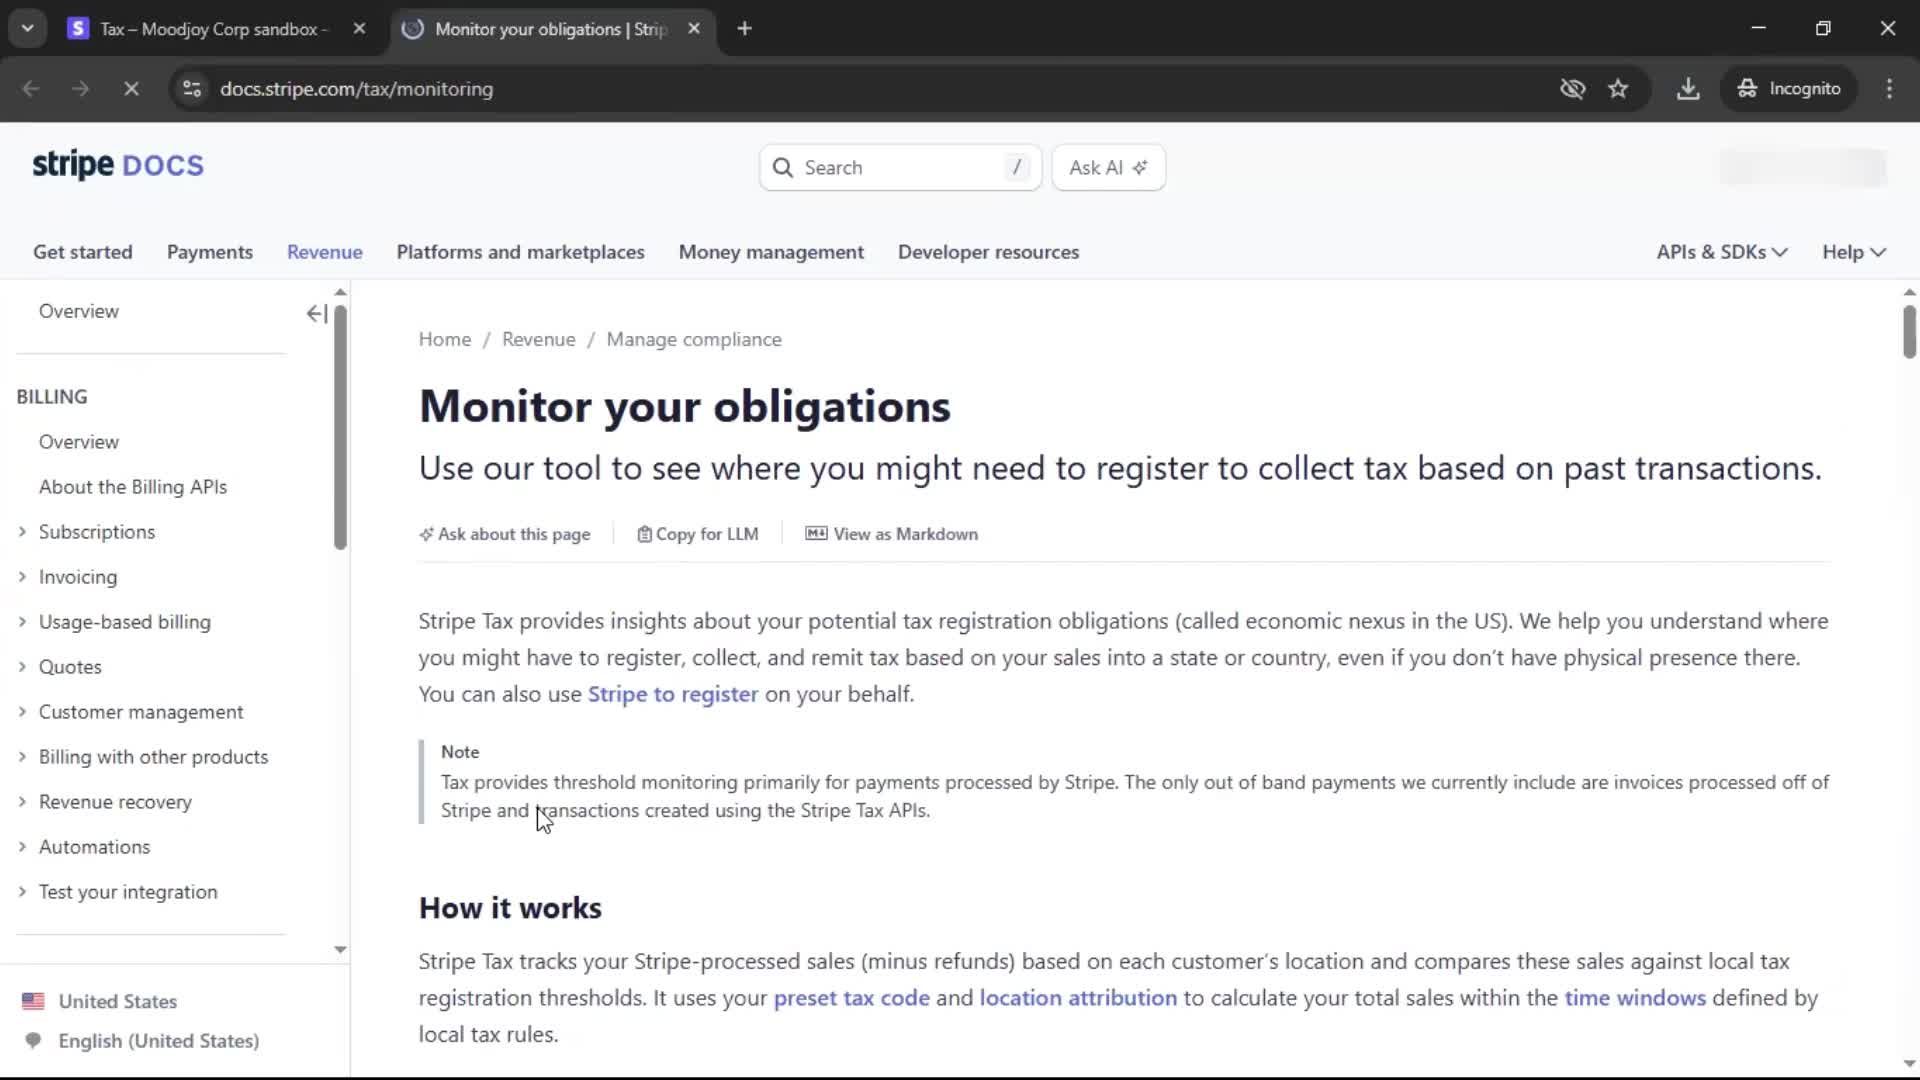Expand the Invoicing sidebar section
This screenshot has height=1080, width=1920.
point(22,577)
